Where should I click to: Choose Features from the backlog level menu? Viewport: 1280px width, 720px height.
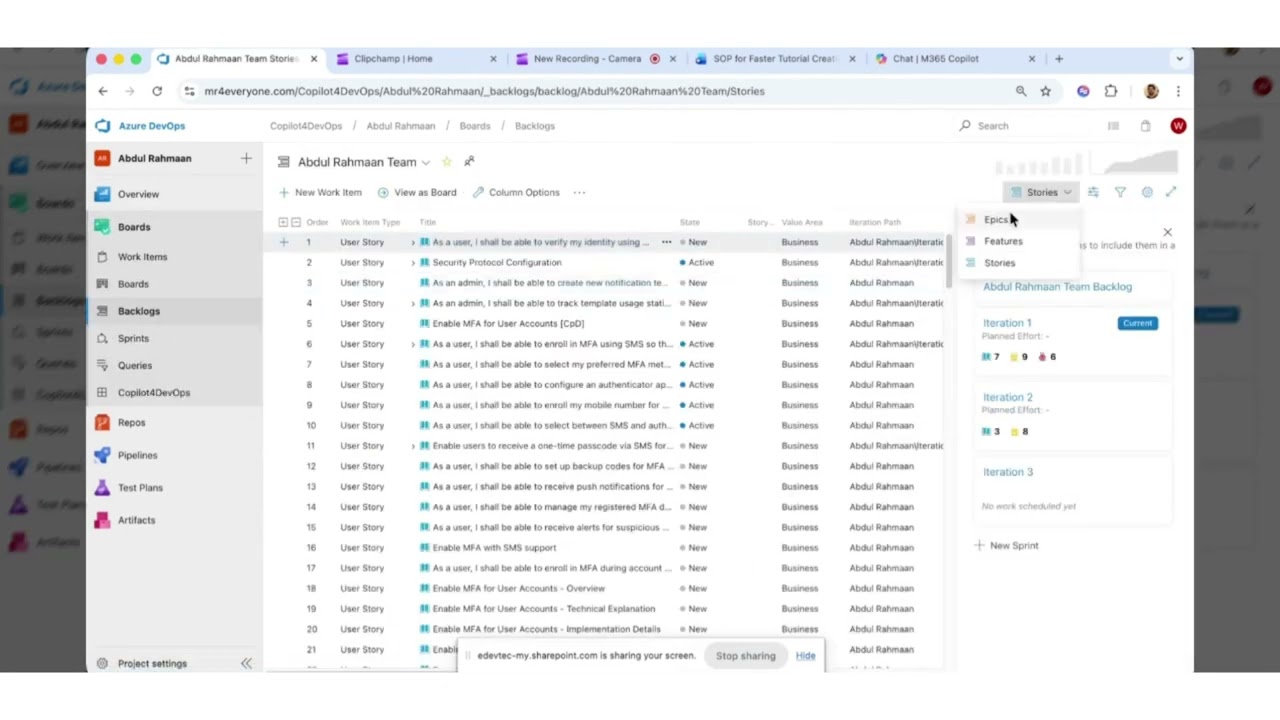(x=1003, y=241)
